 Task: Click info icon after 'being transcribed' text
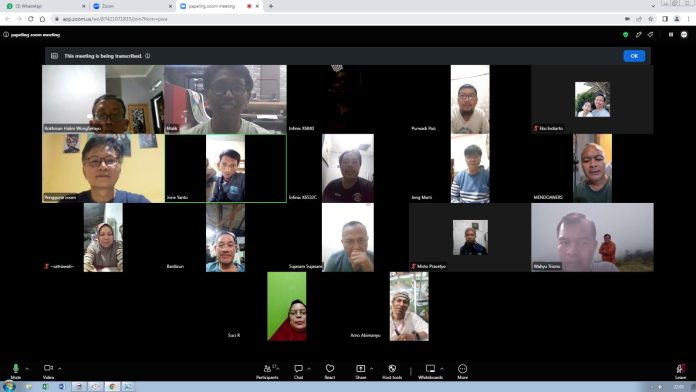click(x=147, y=56)
